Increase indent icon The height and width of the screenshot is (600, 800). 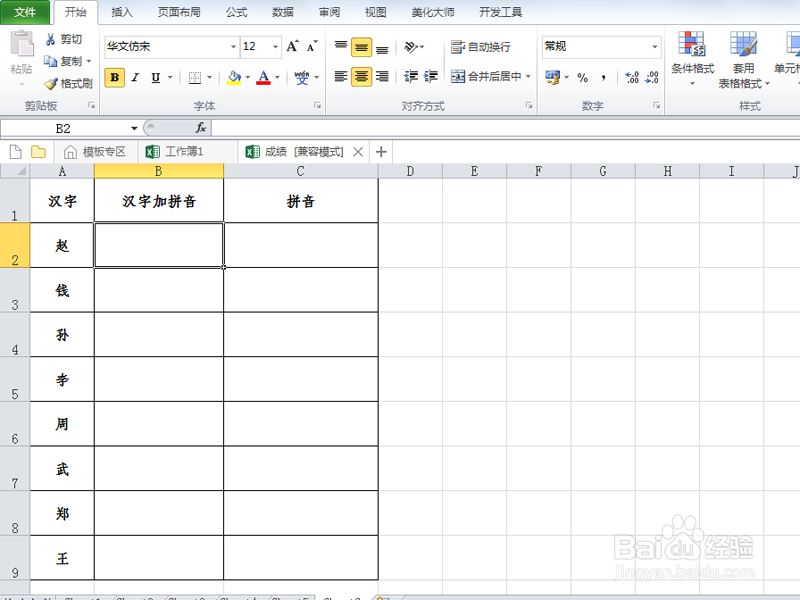pos(431,77)
